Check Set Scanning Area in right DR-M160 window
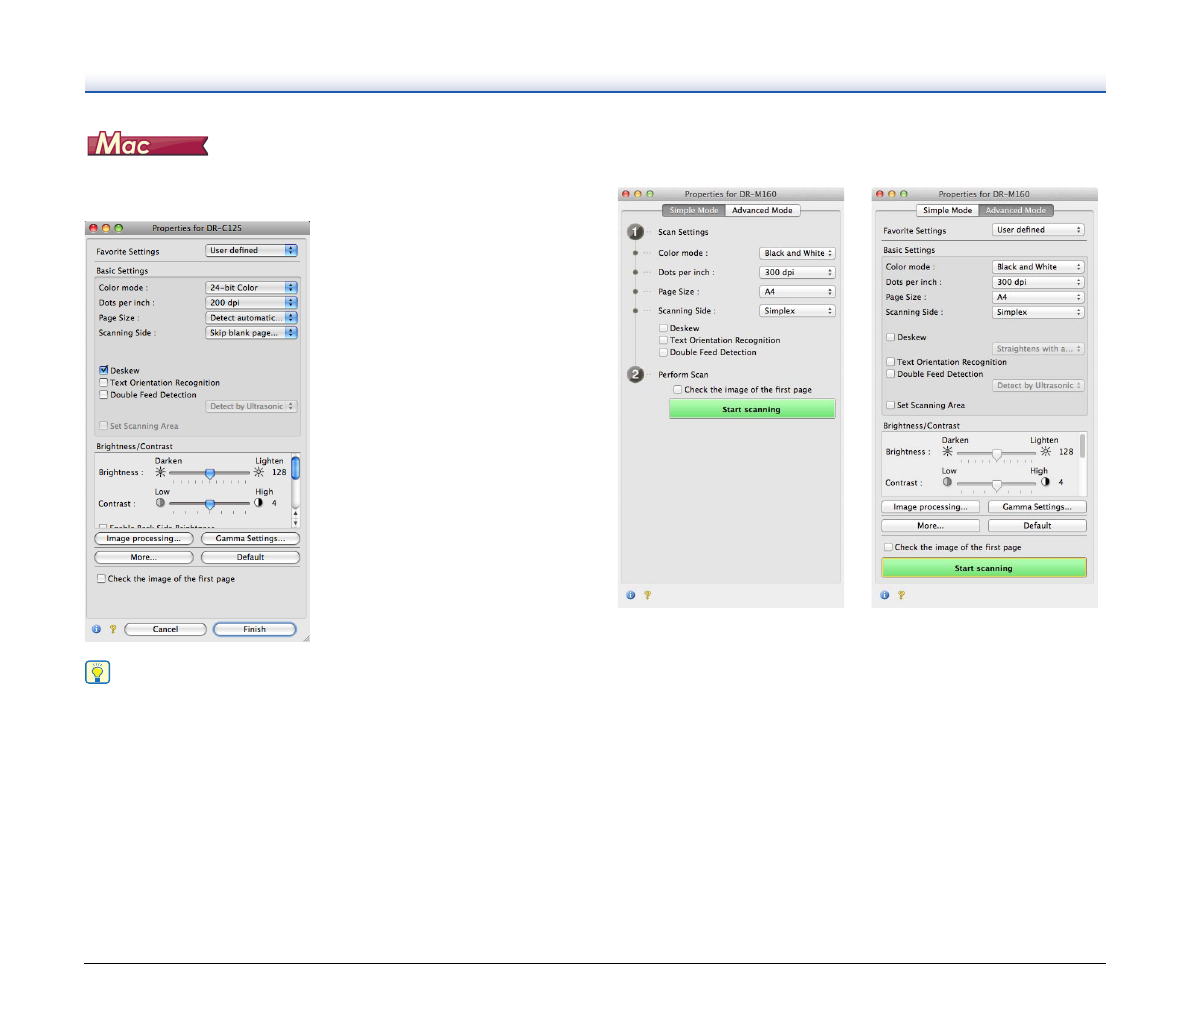1190x1020 pixels. tap(890, 405)
